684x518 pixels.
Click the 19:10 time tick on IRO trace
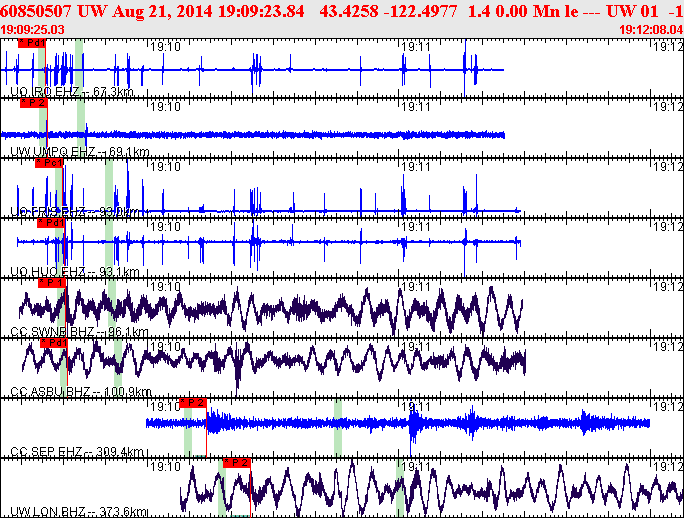pyautogui.click(x=164, y=46)
